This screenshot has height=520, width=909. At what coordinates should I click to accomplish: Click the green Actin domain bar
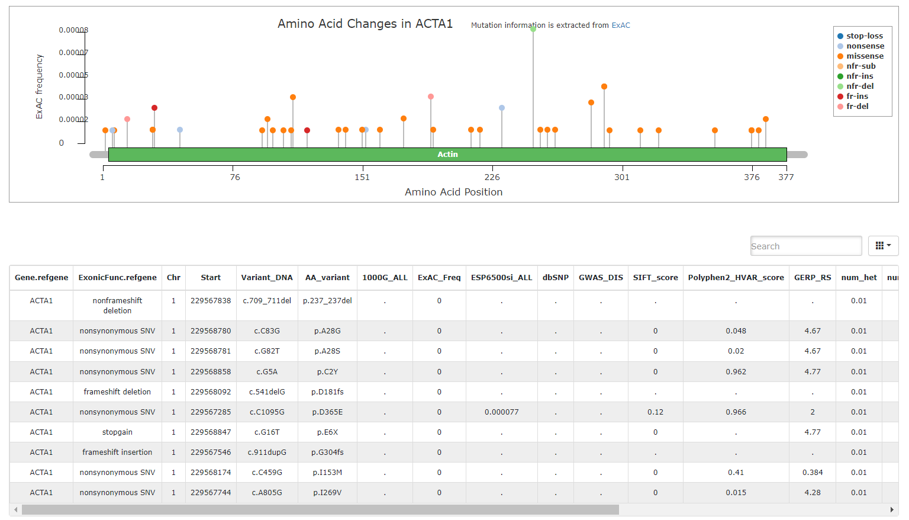point(447,154)
